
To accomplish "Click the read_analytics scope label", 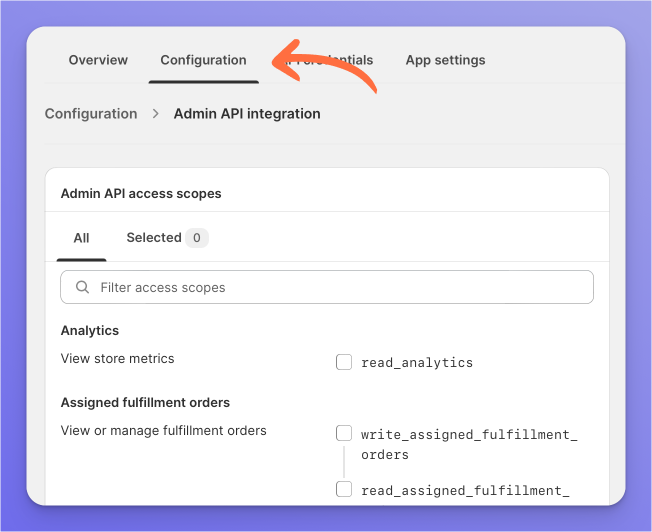I will click(x=417, y=363).
